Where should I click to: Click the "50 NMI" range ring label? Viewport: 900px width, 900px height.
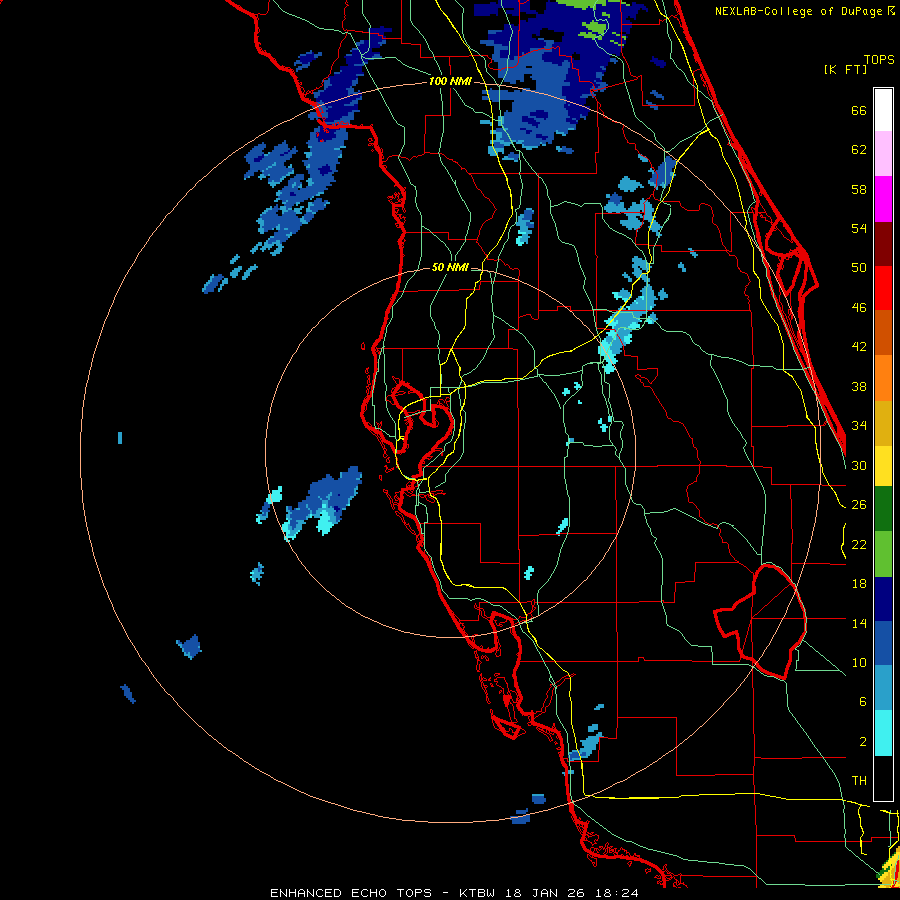pyautogui.click(x=450, y=267)
